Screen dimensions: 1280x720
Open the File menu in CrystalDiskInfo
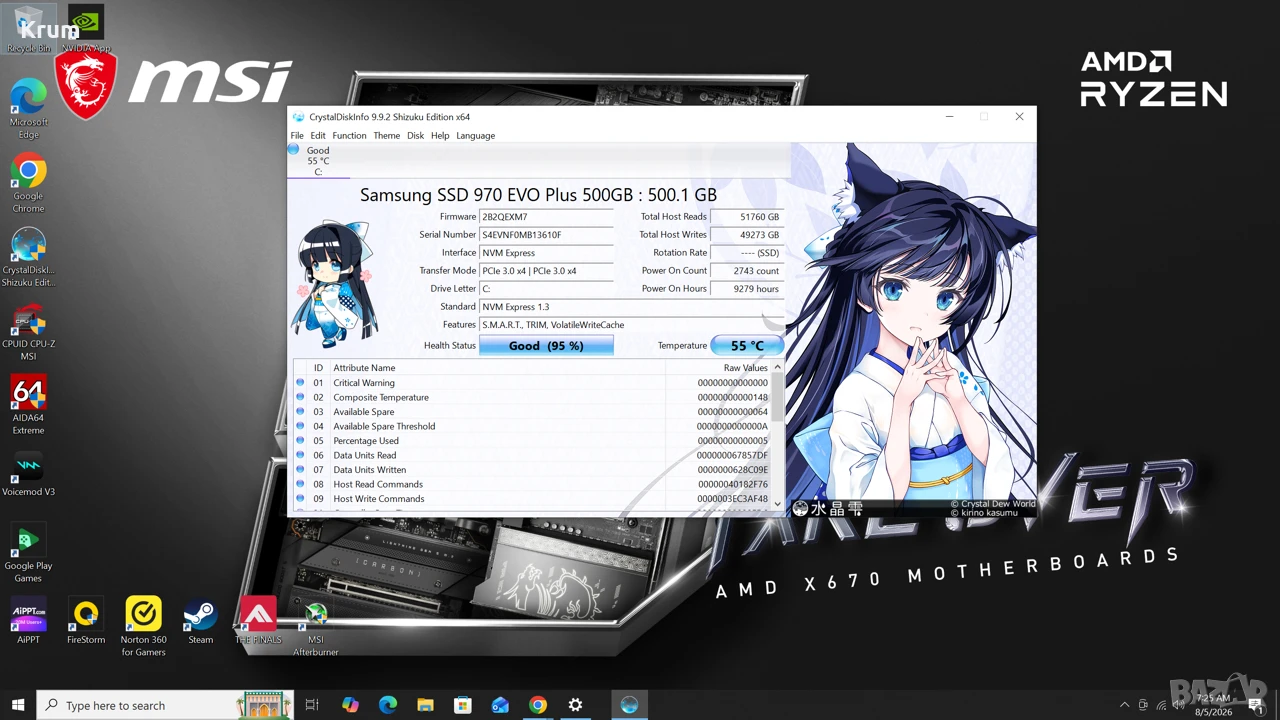pos(297,135)
